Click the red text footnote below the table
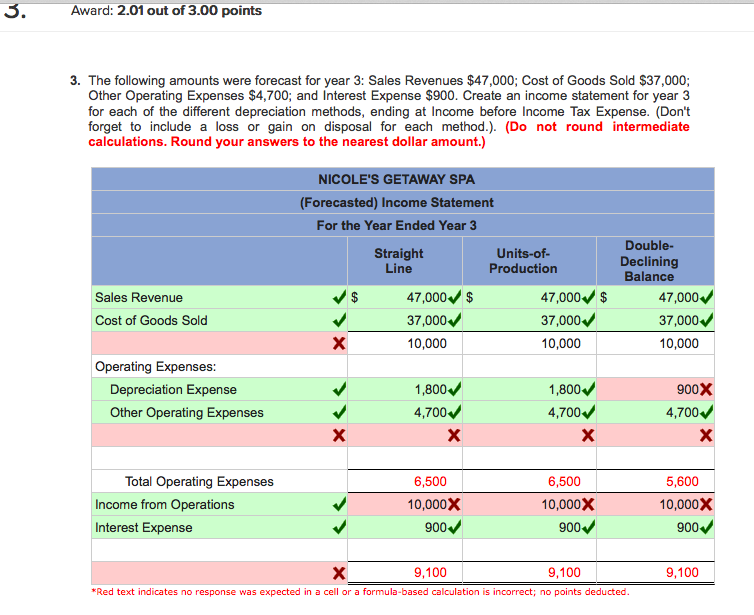This screenshot has height=615, width=754. tap(360, 592)
